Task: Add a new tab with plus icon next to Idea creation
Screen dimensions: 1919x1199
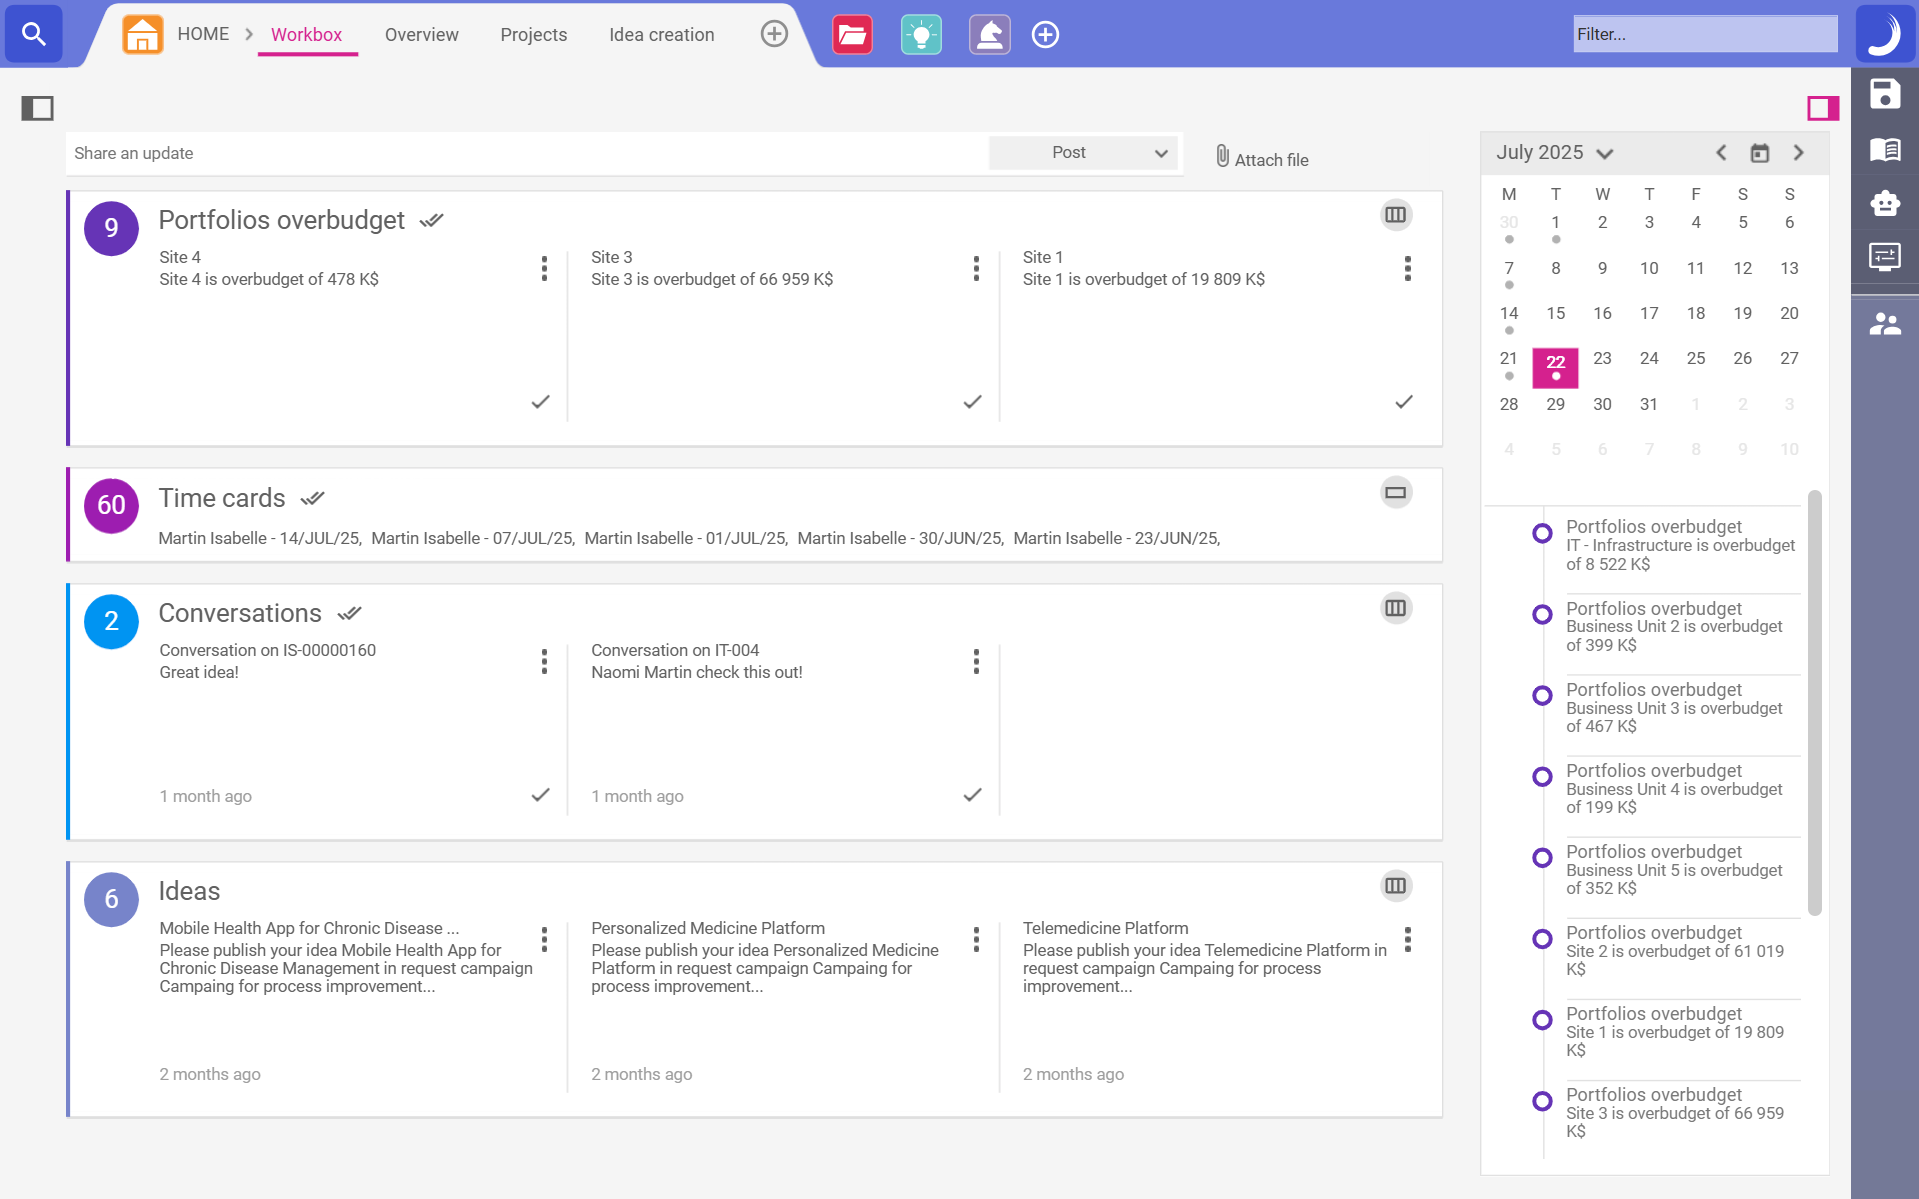Action: pyautogui.click(x=774, y=34)
